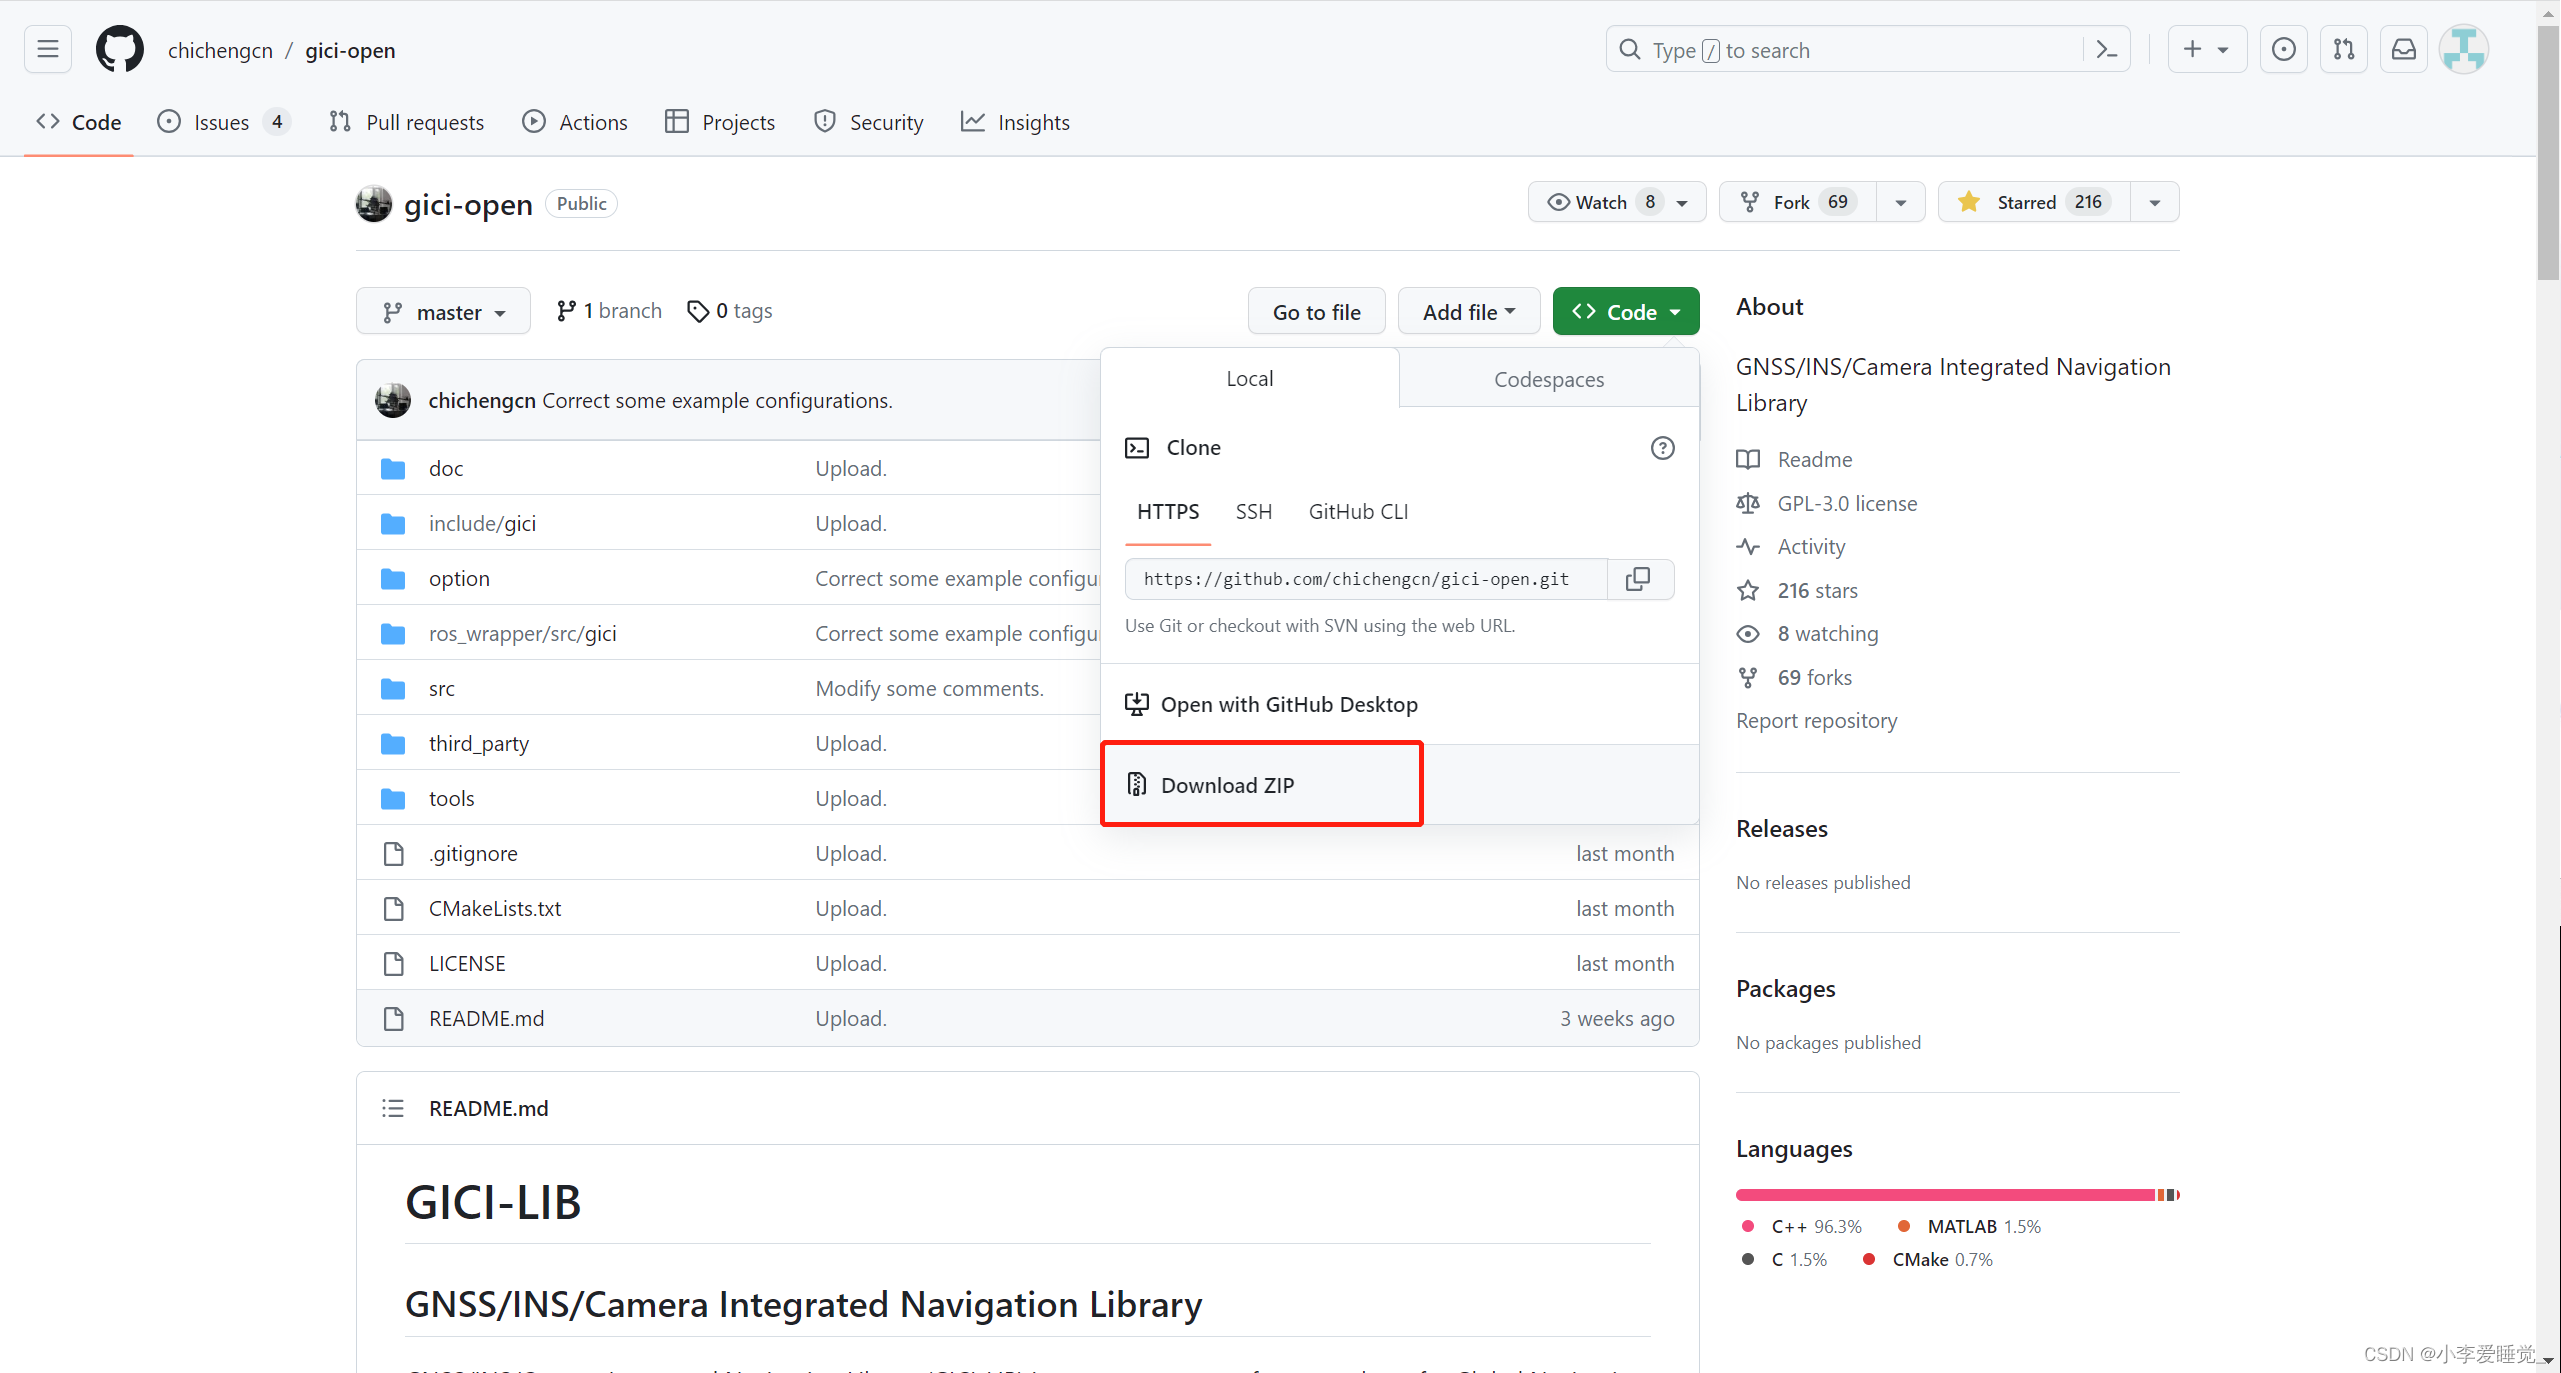The height and width of the screenshot is (1373, 2561).
Task: Open the hamburger navigation menu
Action: [x=47, y=49]
